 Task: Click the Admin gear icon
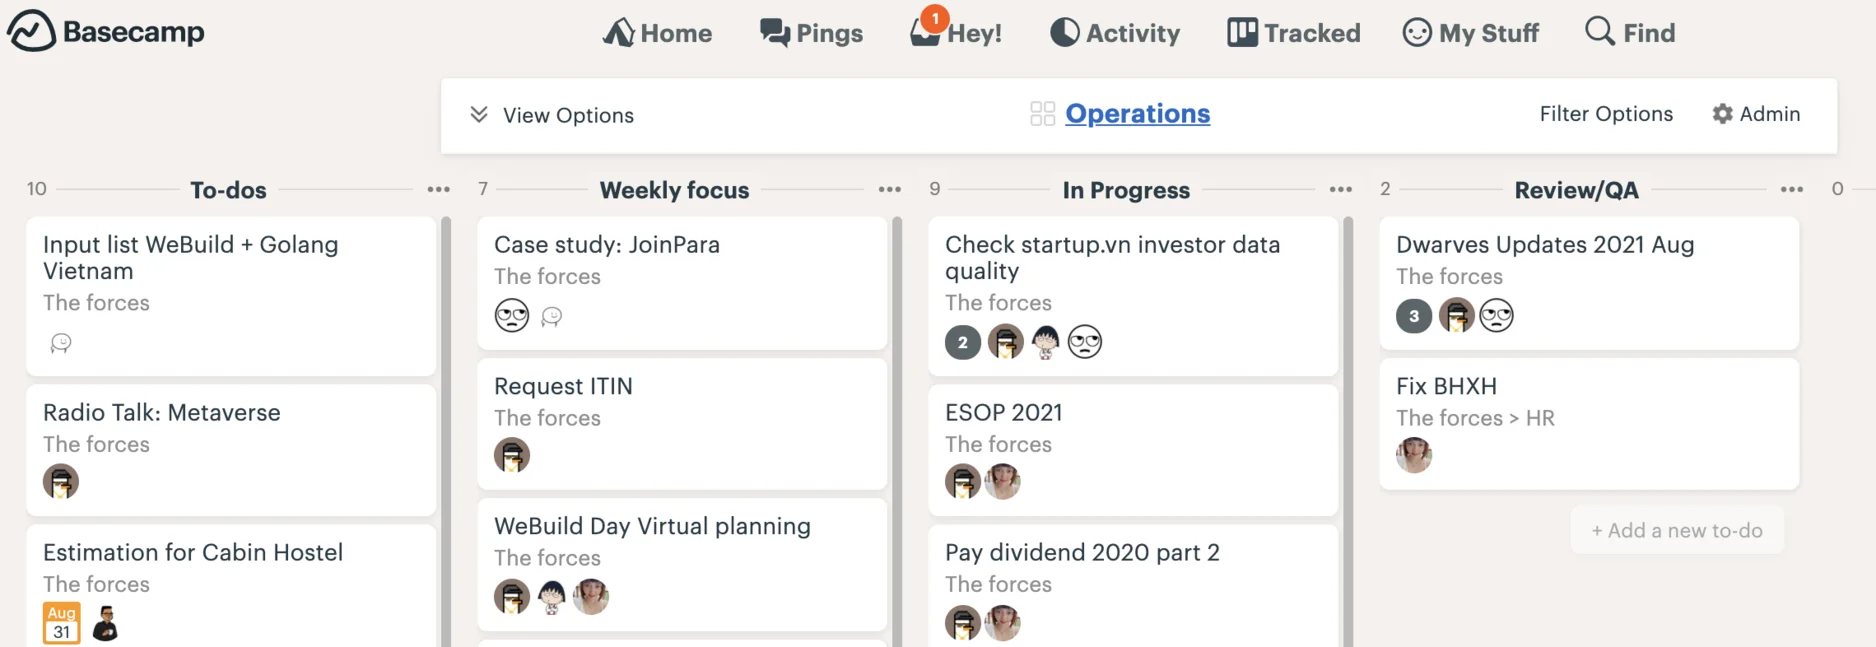click(x=1722, y=114)
